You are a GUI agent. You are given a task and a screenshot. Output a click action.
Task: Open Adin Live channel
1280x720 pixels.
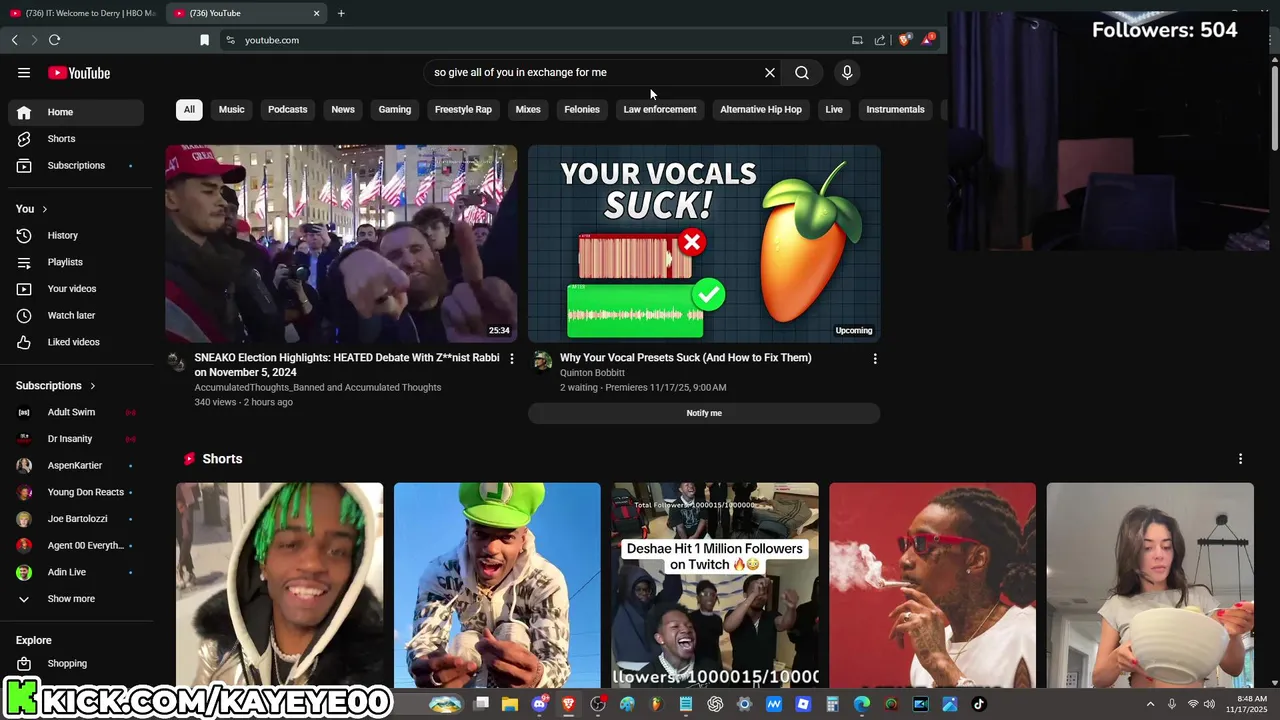coord(76,572)
